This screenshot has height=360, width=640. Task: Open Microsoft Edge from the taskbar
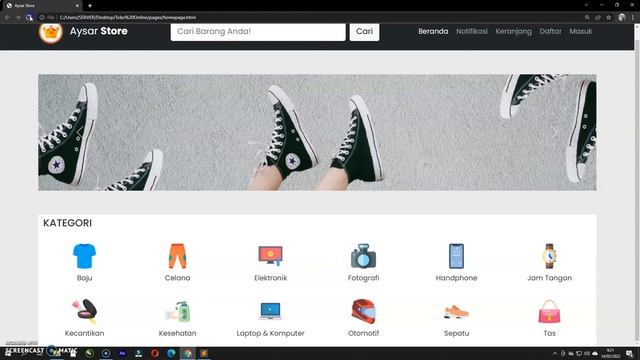[171, 353]
